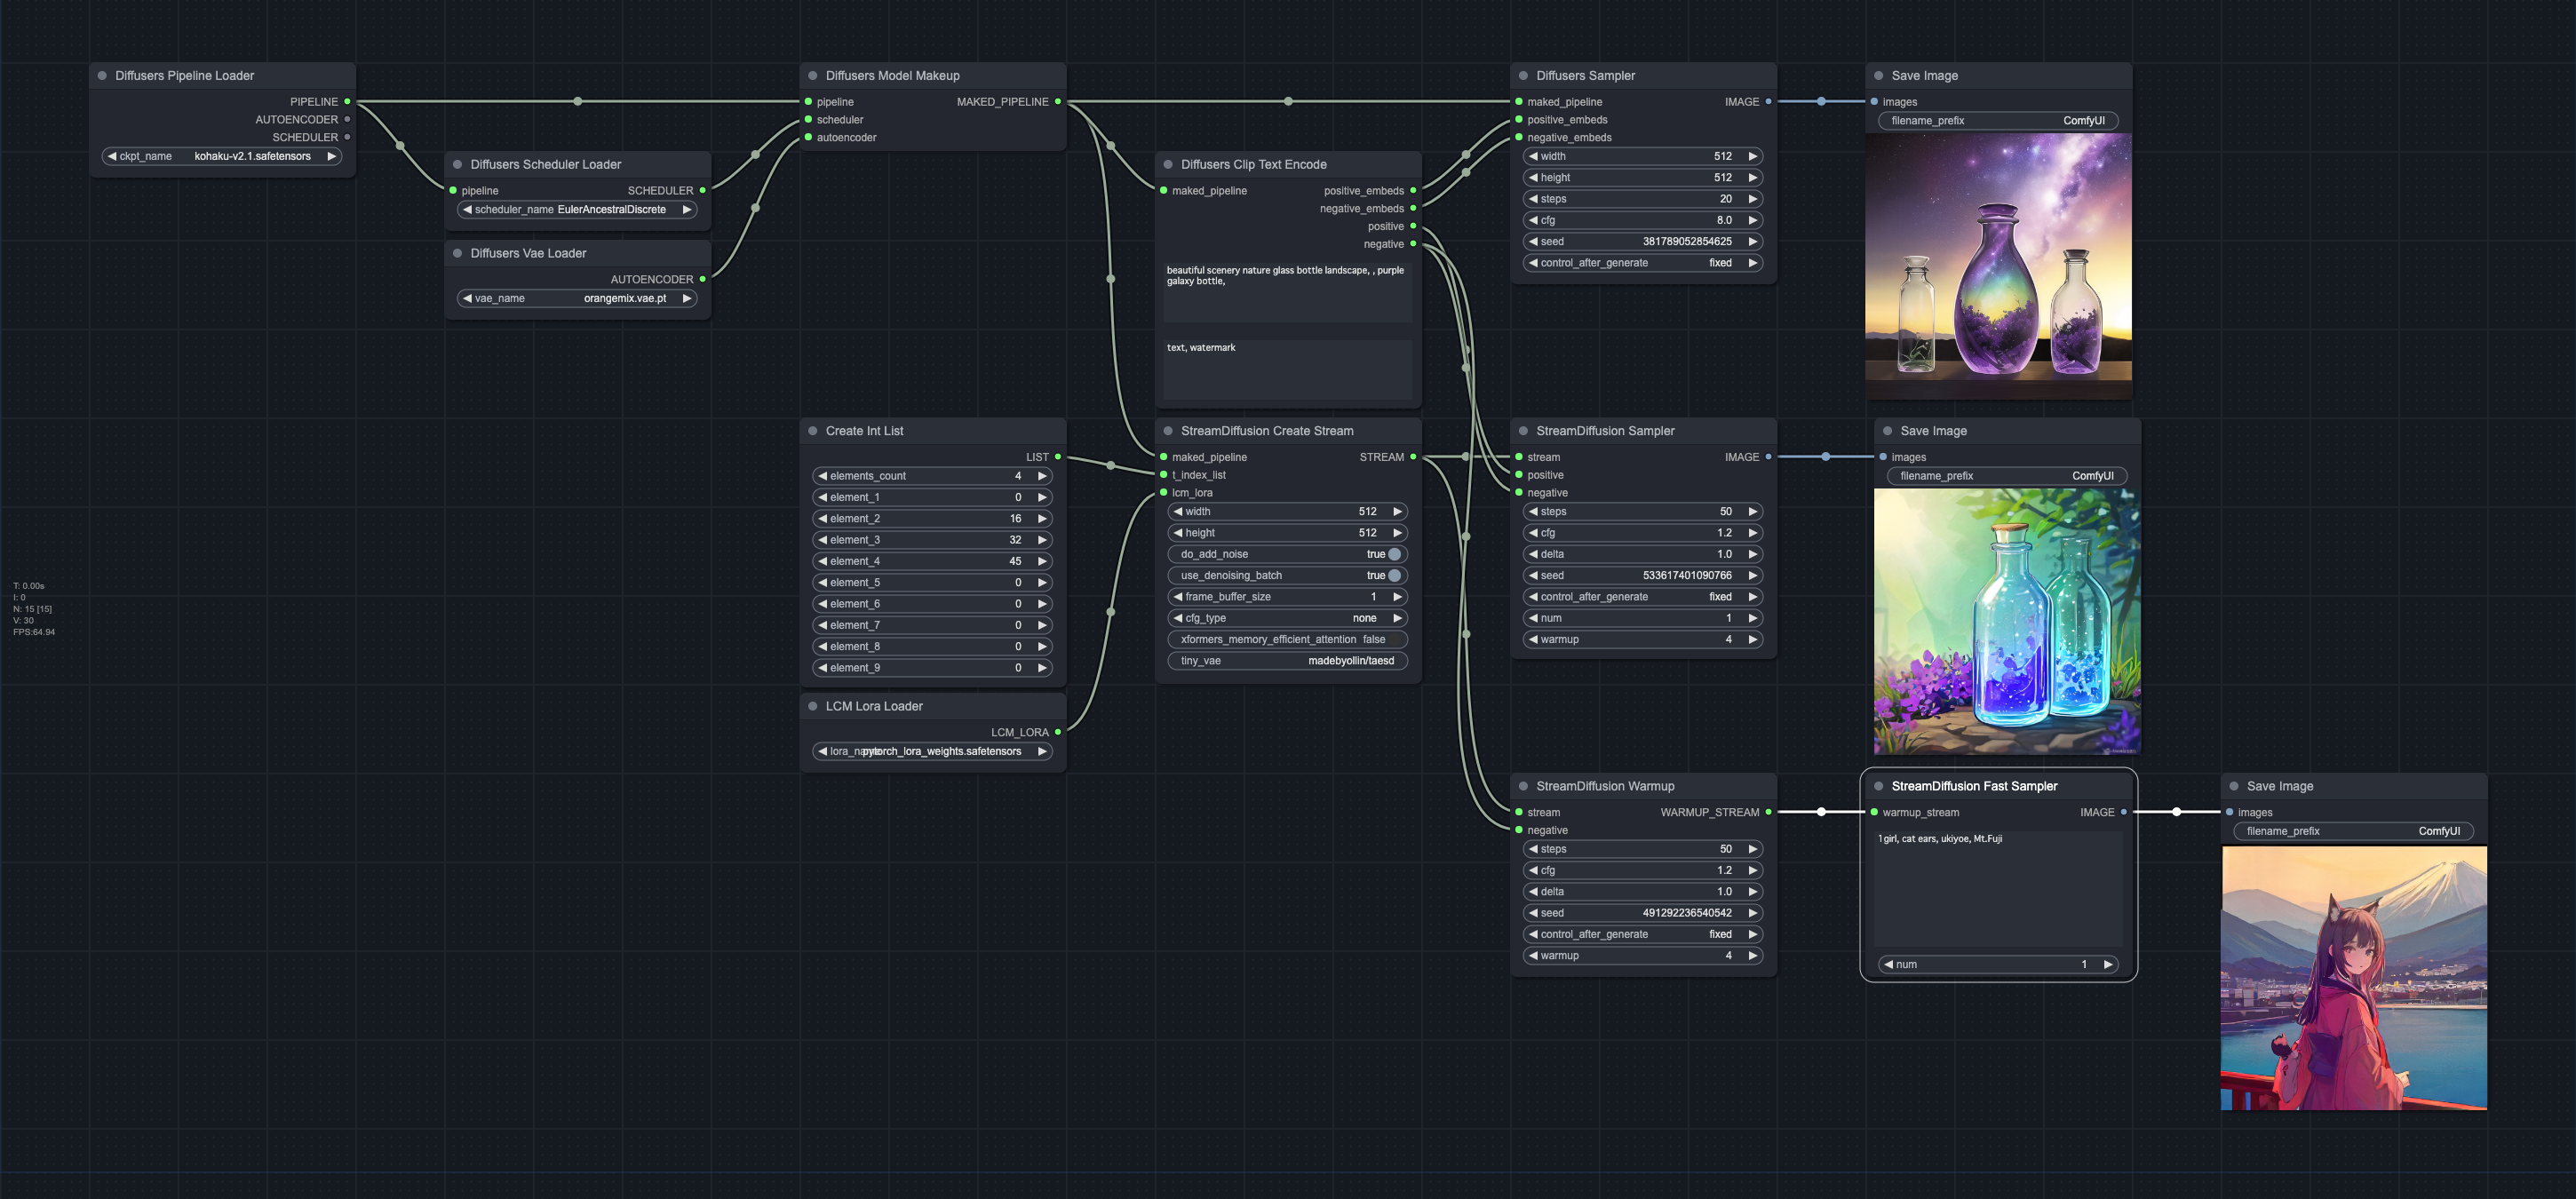Click the Diffusers Clip Text Encode title
Viewport: 2576px width, 1199px height.
click(1253, 164)
